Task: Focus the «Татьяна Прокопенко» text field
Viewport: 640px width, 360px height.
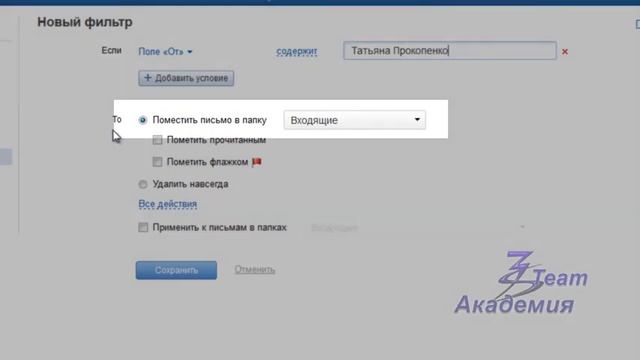Action: coord(450,51)
